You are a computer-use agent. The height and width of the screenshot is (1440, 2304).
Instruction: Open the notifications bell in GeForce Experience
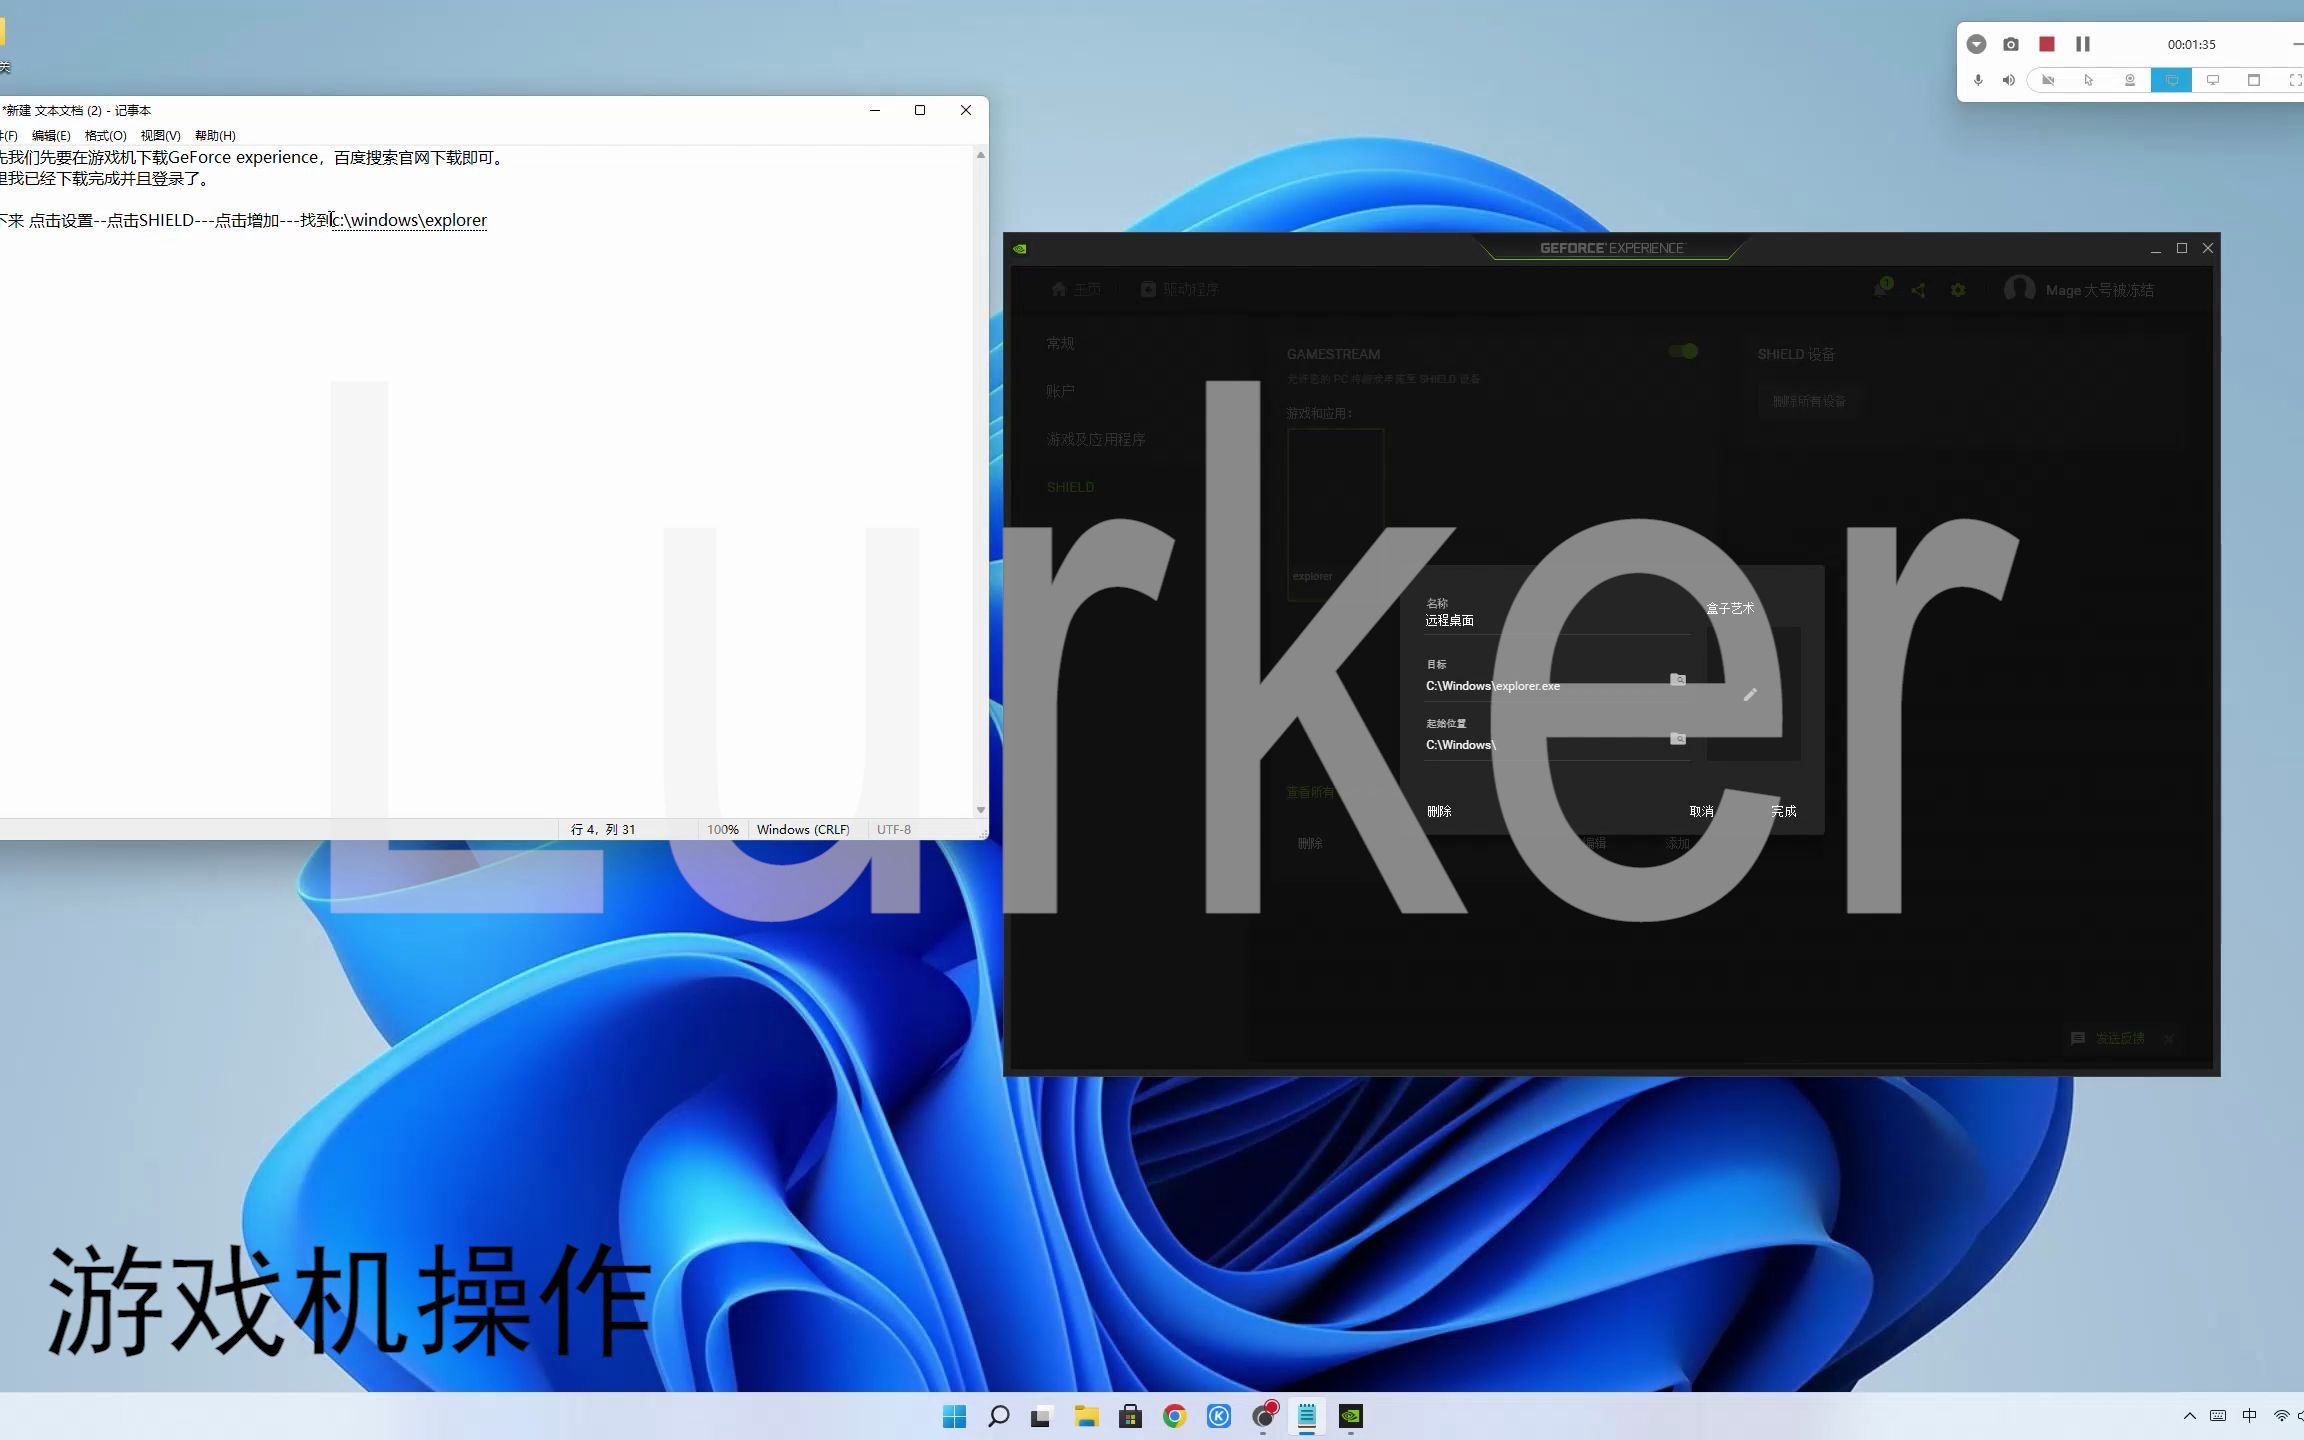(x=1880, y=289)
